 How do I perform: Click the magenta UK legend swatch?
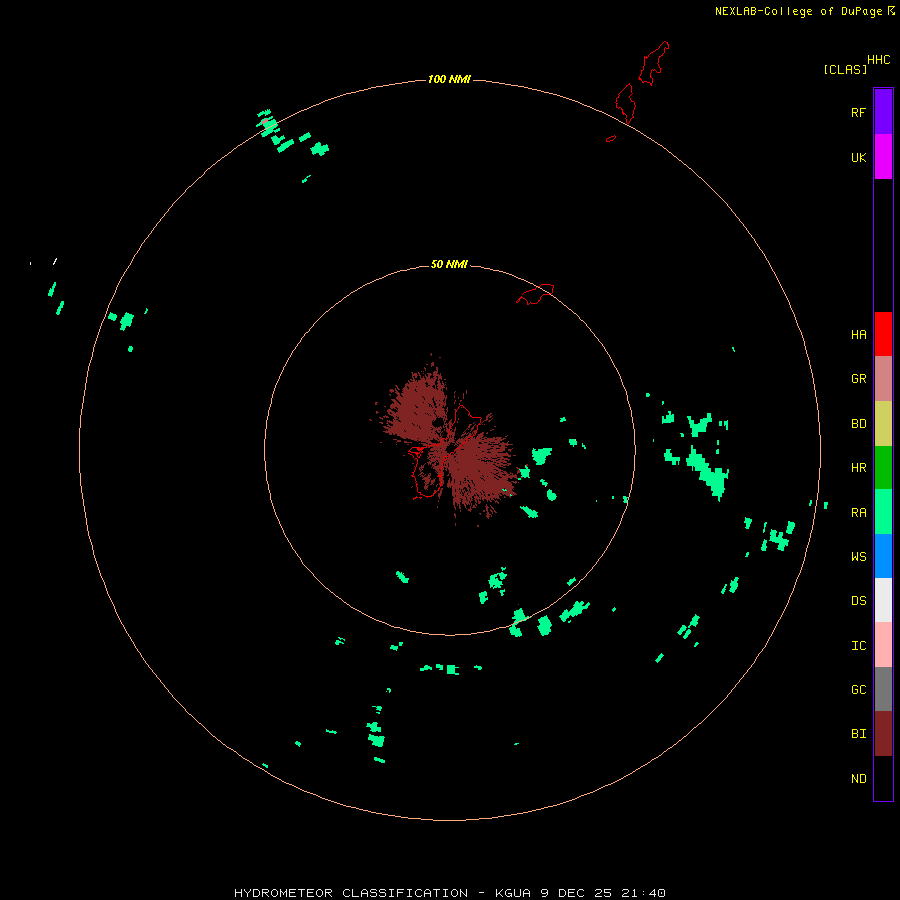click(x=883, y=157)
